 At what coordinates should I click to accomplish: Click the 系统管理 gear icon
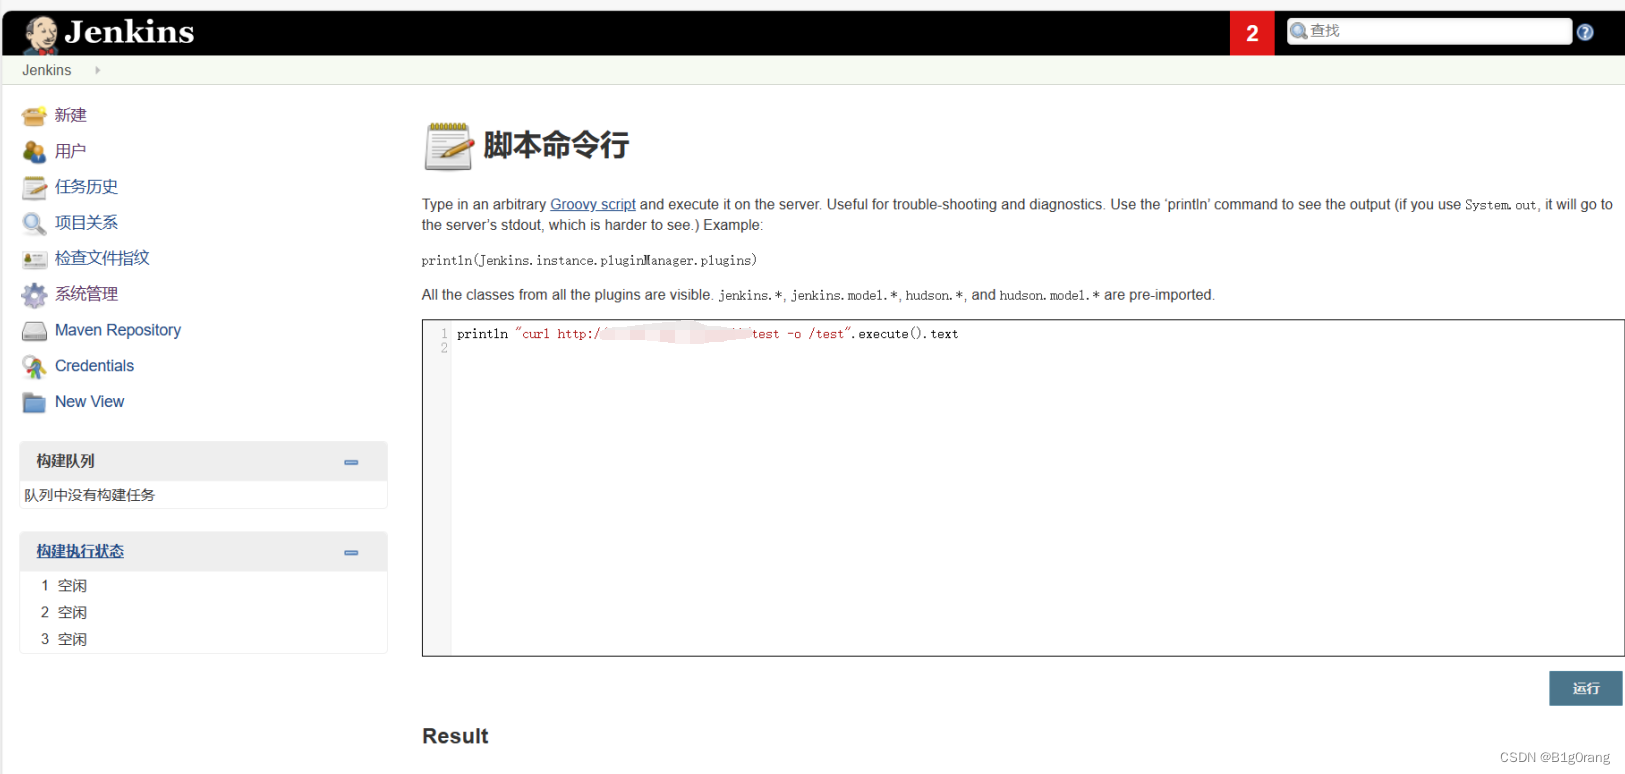coord(34,295)
